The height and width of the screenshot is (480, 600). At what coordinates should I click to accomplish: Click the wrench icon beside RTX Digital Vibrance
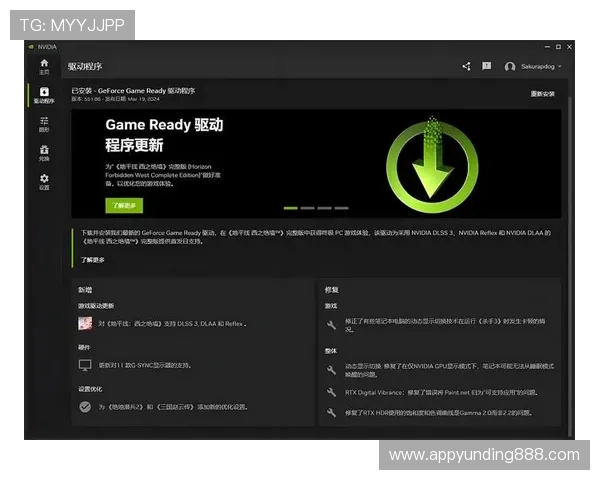point(331,392)
